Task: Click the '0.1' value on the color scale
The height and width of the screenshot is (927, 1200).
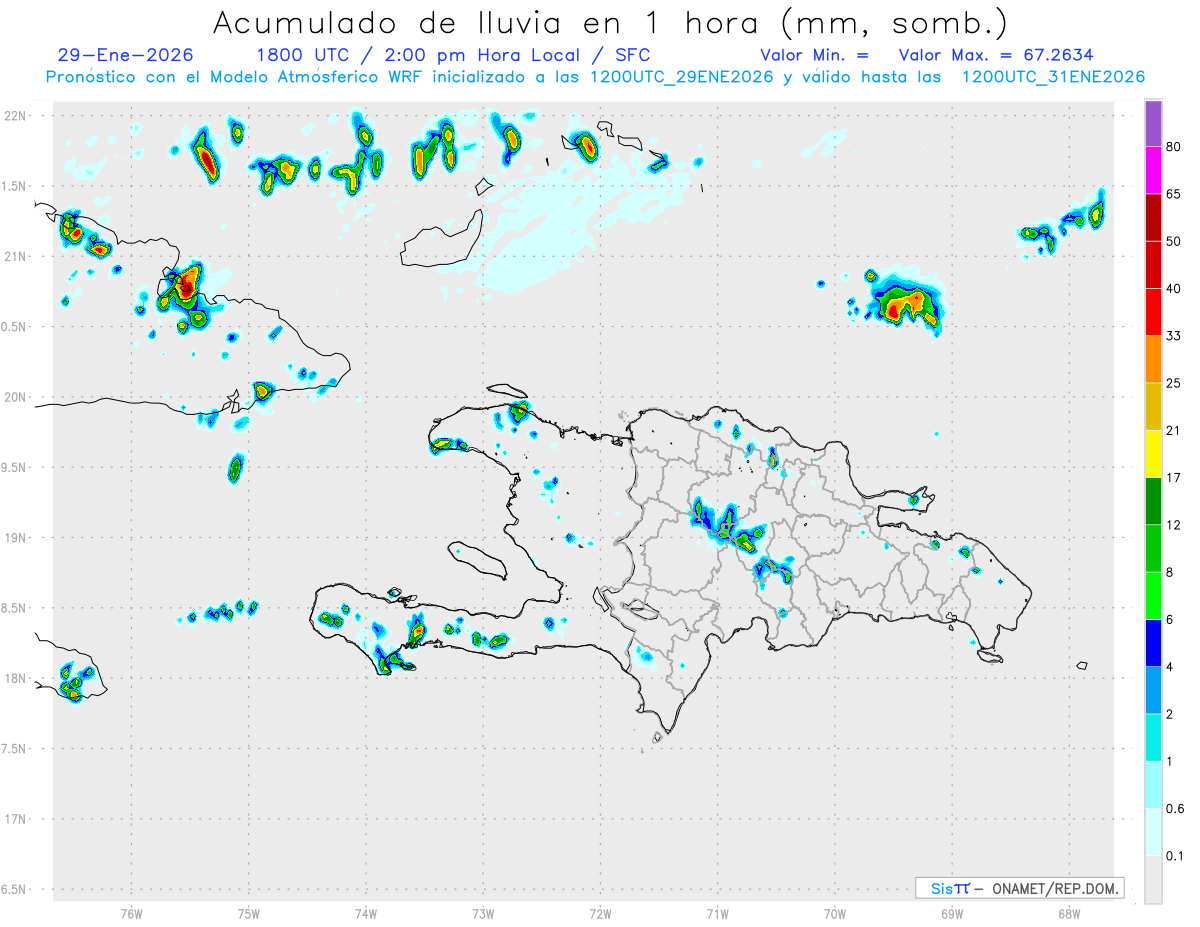Action: tap(1176, 855)
